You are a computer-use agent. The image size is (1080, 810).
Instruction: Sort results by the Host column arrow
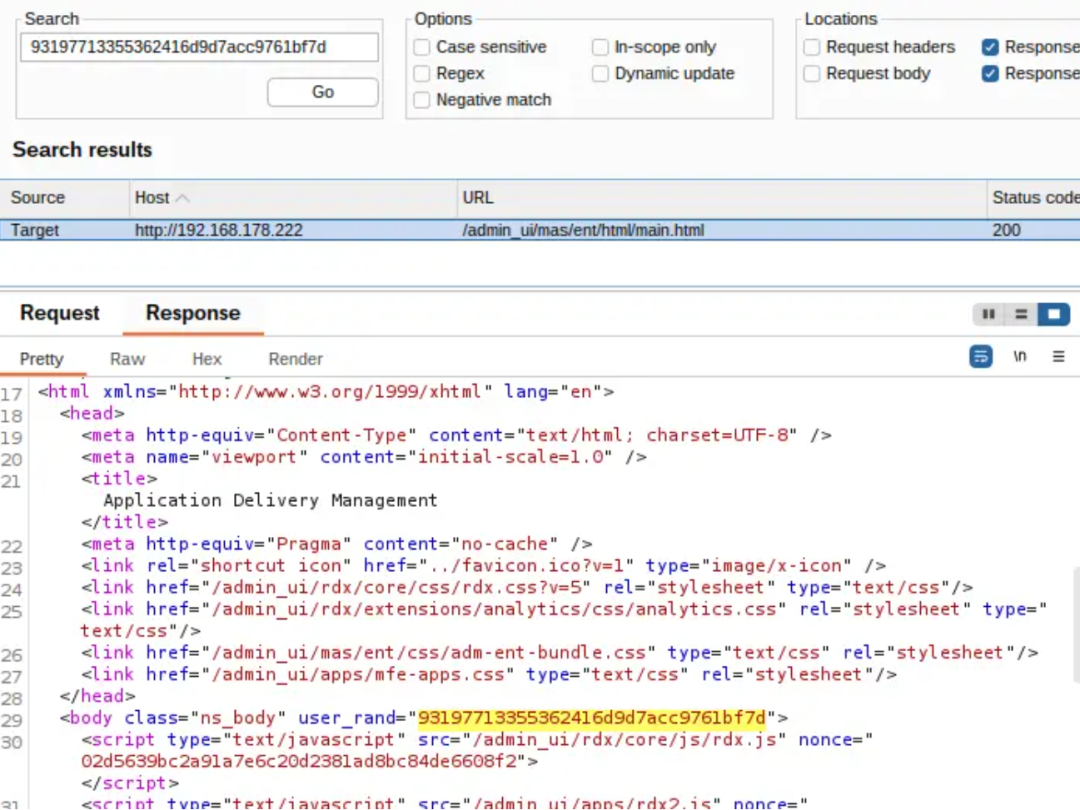183,198
